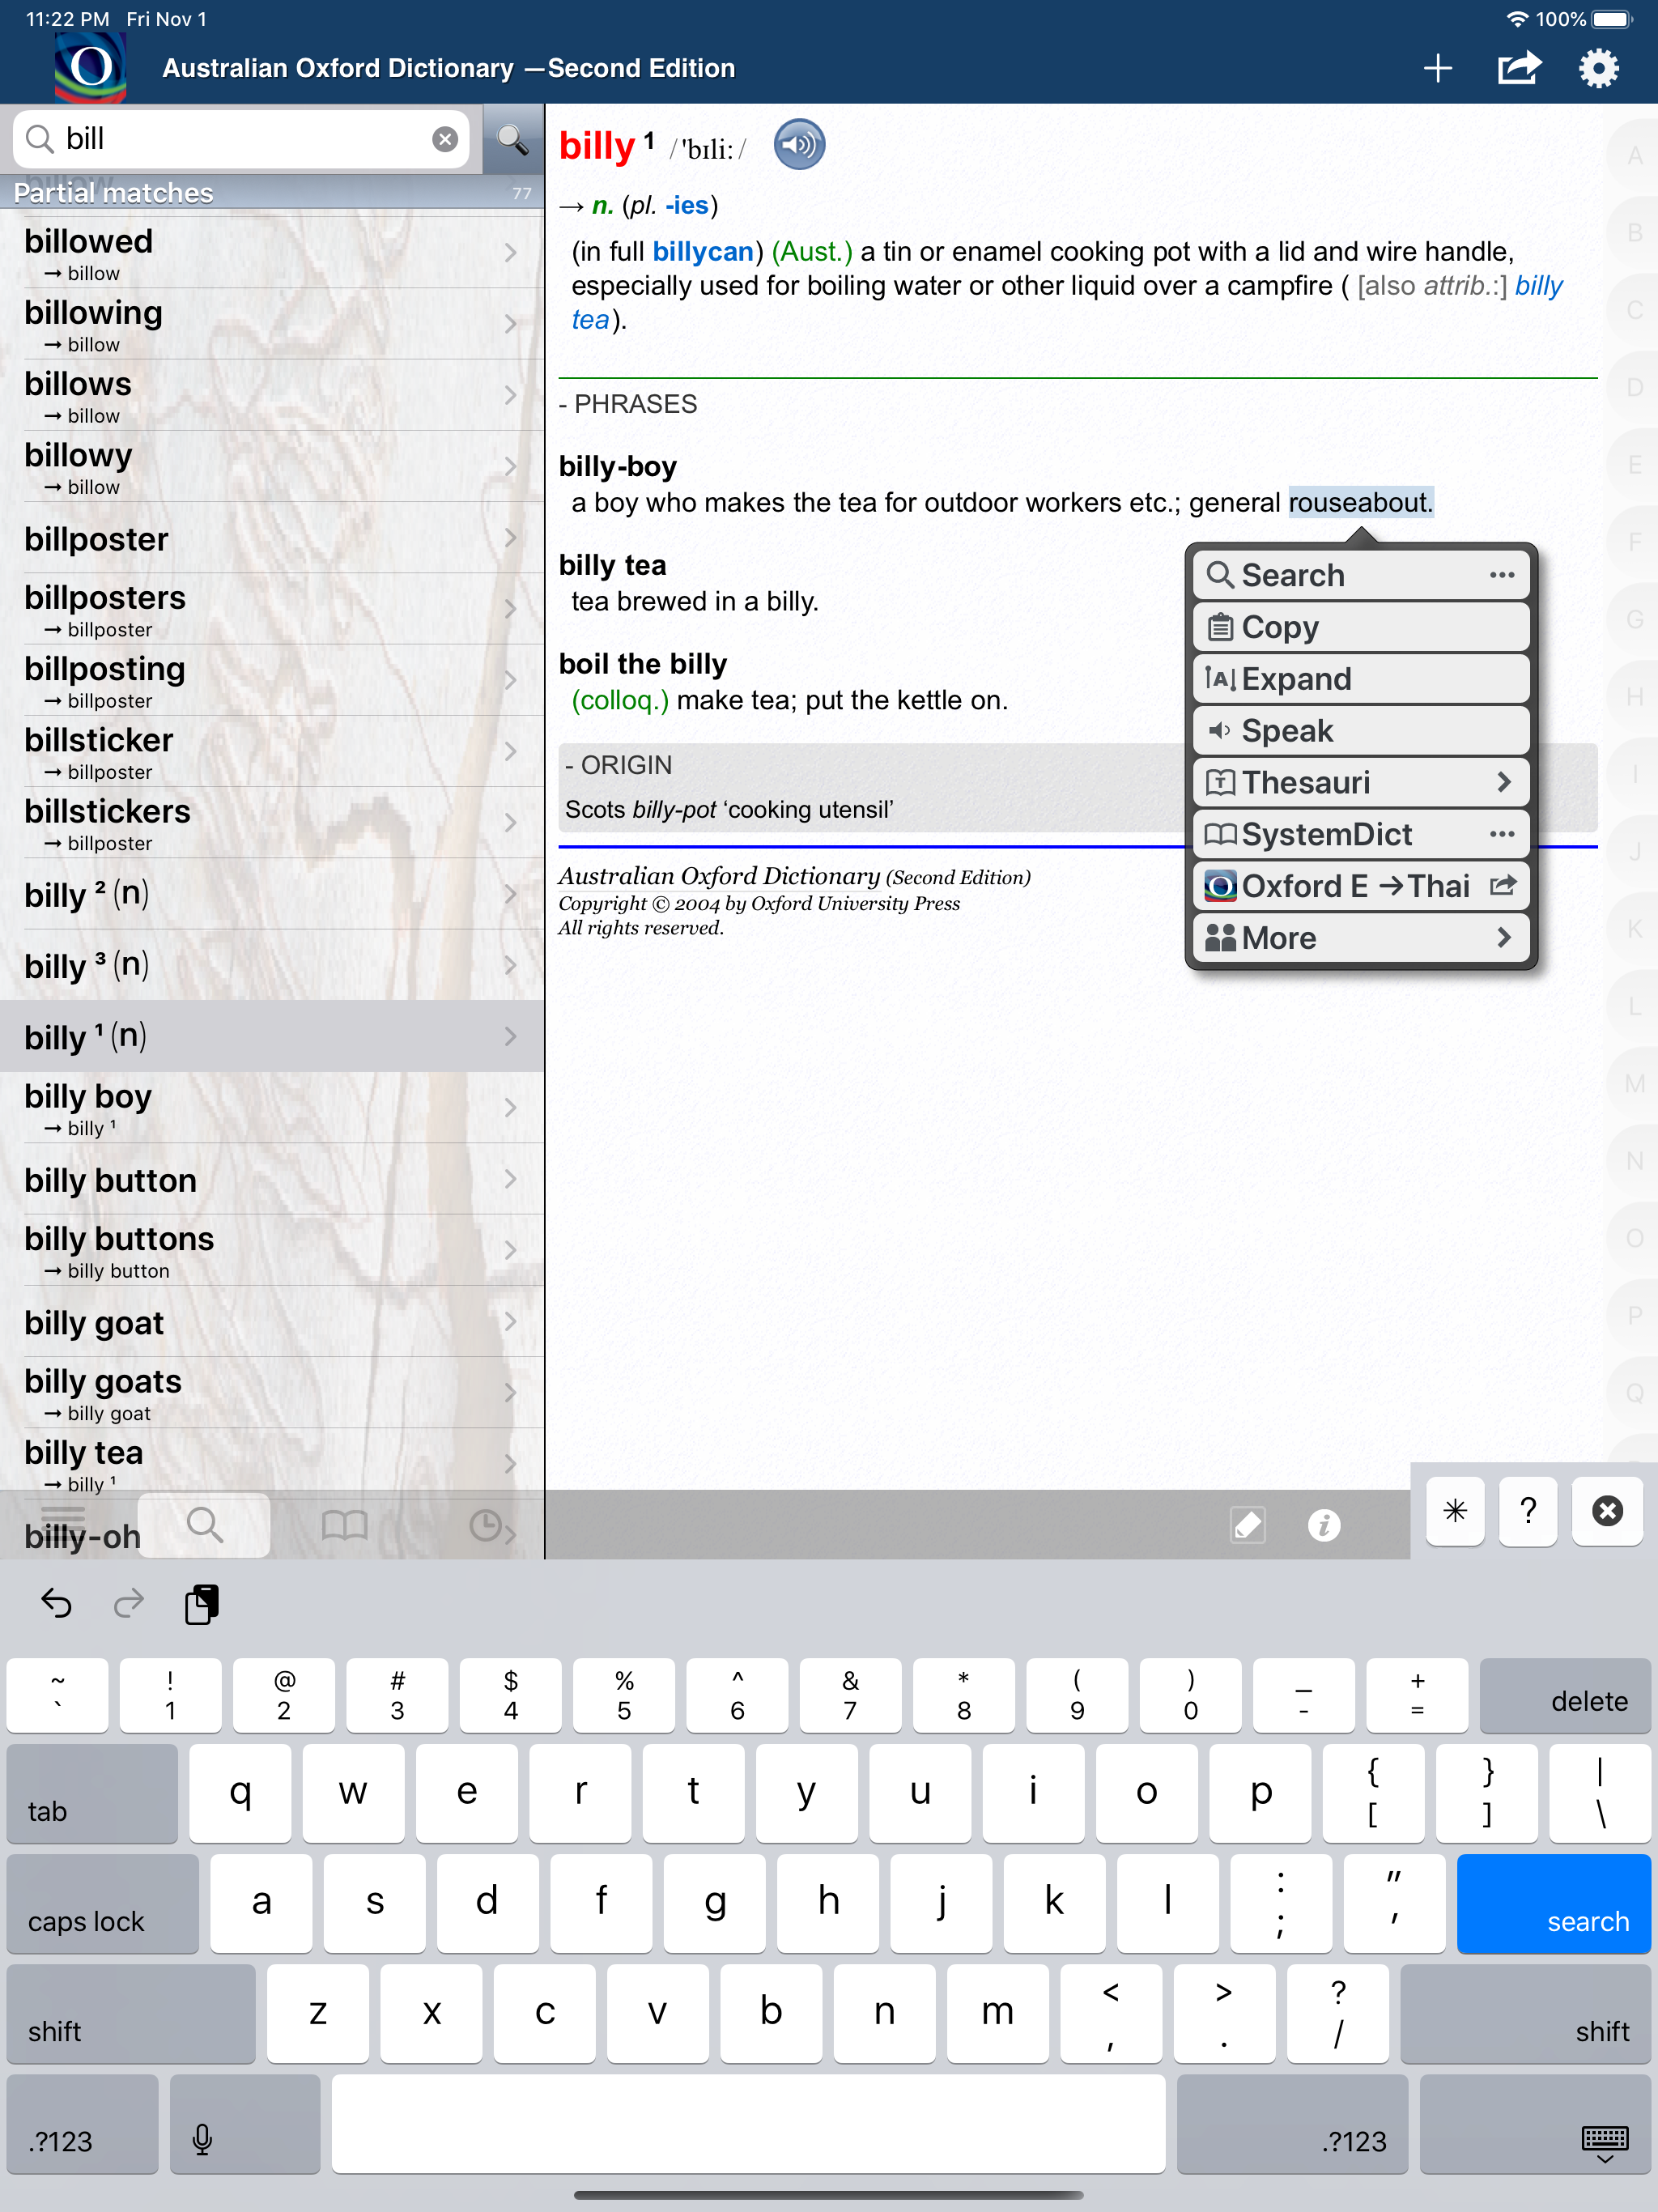Image resolution: width=1658 pixels, height=2212 pixels.
Task: Choose Speak in the popup menu
Action: (x=1361, y=731)
